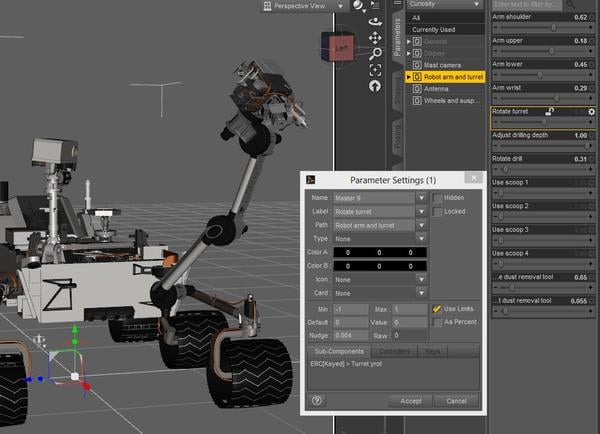This screenshot has width=600, height=434.
Task: Click minus end of Rotate drill slider
Action: (496, 170)
